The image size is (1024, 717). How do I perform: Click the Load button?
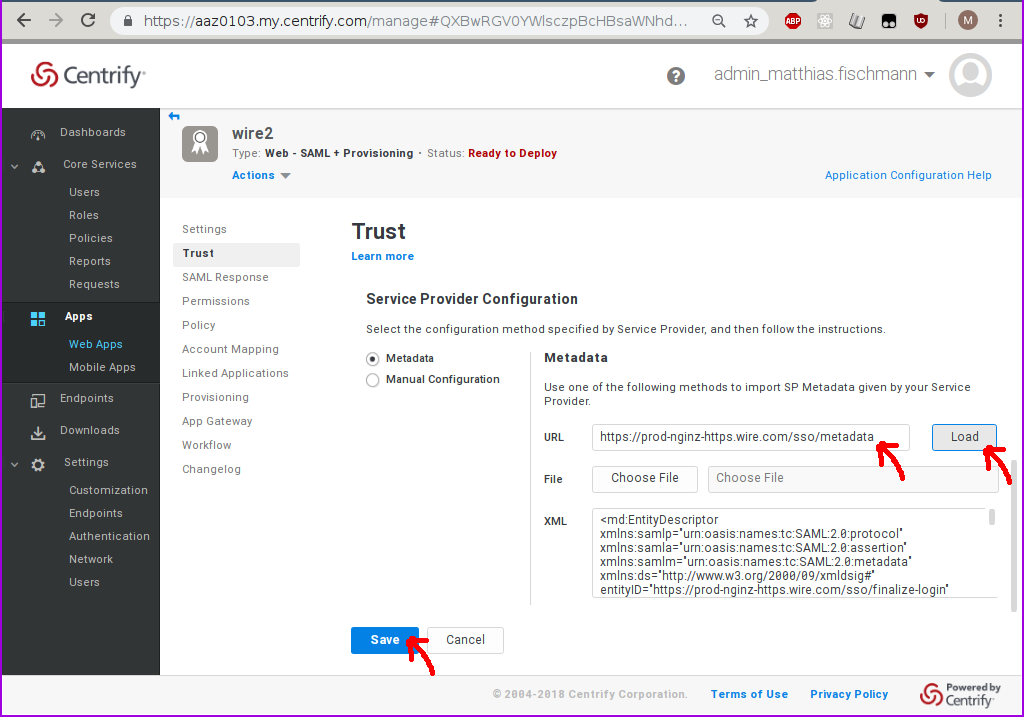click(x=964, y=437)
